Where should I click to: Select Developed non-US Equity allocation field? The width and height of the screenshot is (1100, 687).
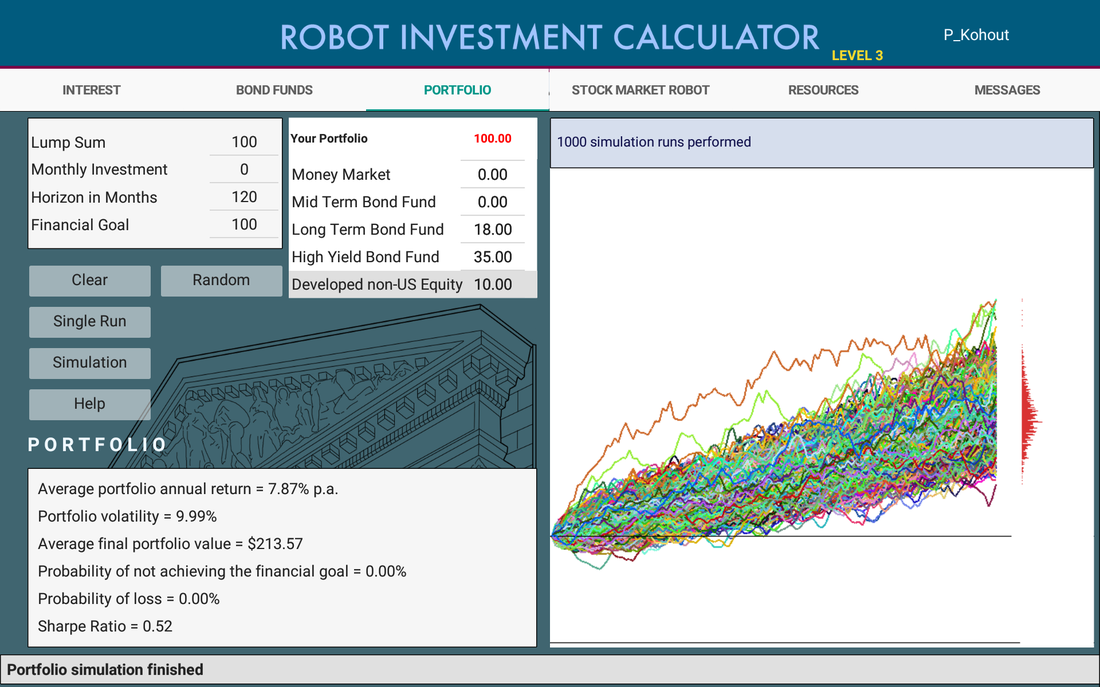[492, 284]
